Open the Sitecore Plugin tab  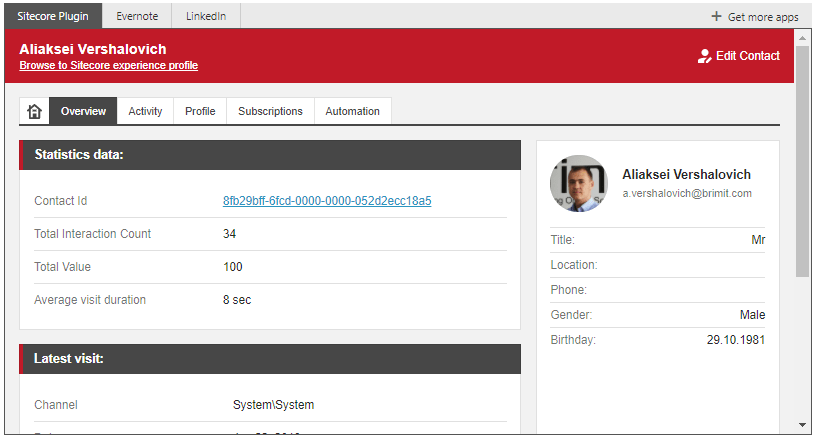pyautogui.click(x=53, y=16)
